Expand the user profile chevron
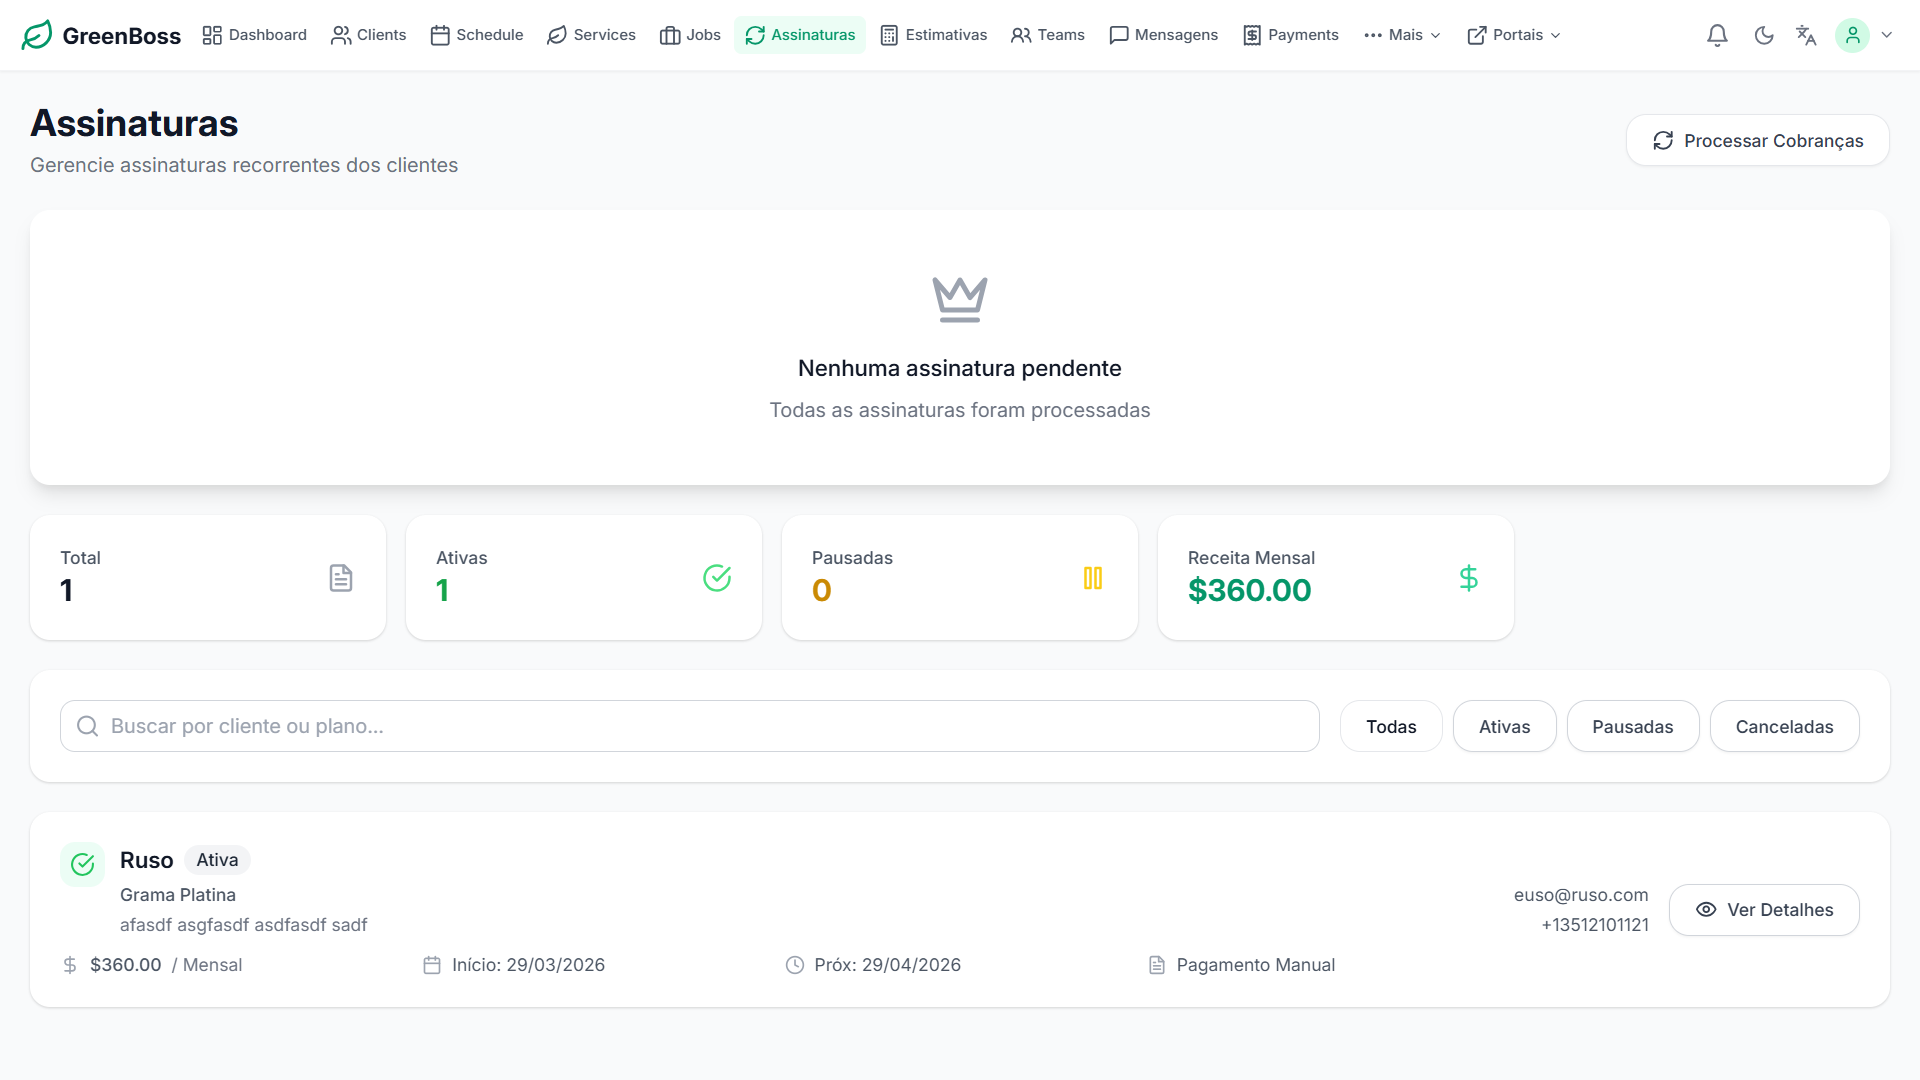This screenshot has width=1920, height=1080. [x=1888, y=35]
